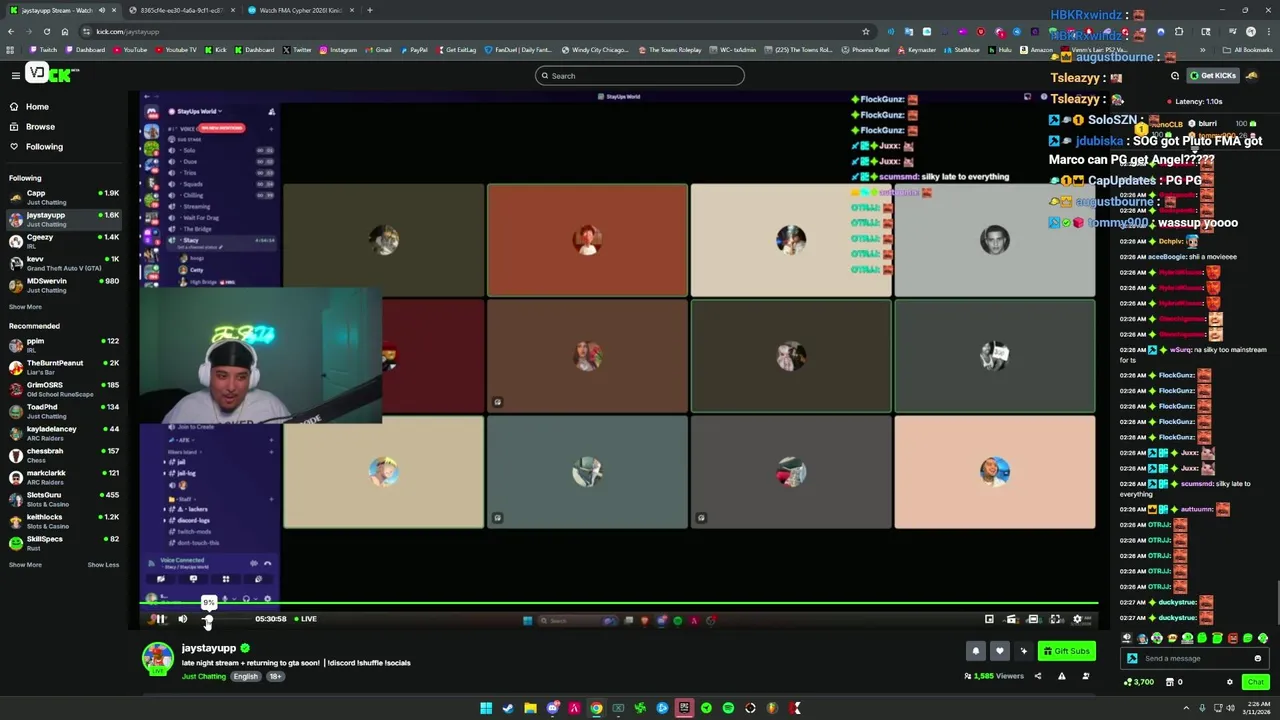Viewport: 1280px width, 720px height.
Task: Open MDSwervin channel in Following list
Action: coord(64,285)
